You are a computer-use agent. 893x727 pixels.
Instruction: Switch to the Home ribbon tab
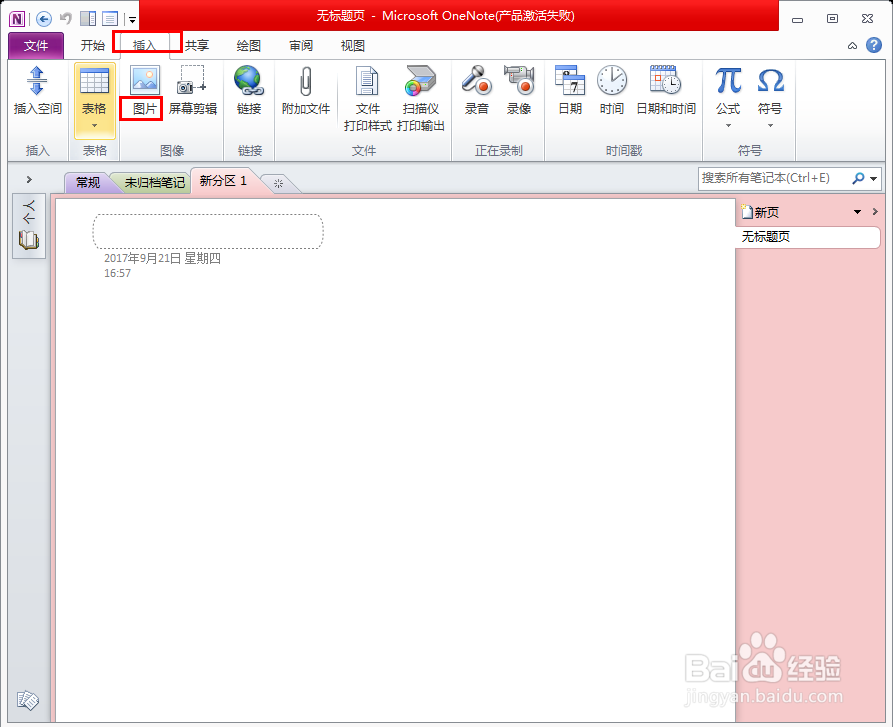point(92,46)
